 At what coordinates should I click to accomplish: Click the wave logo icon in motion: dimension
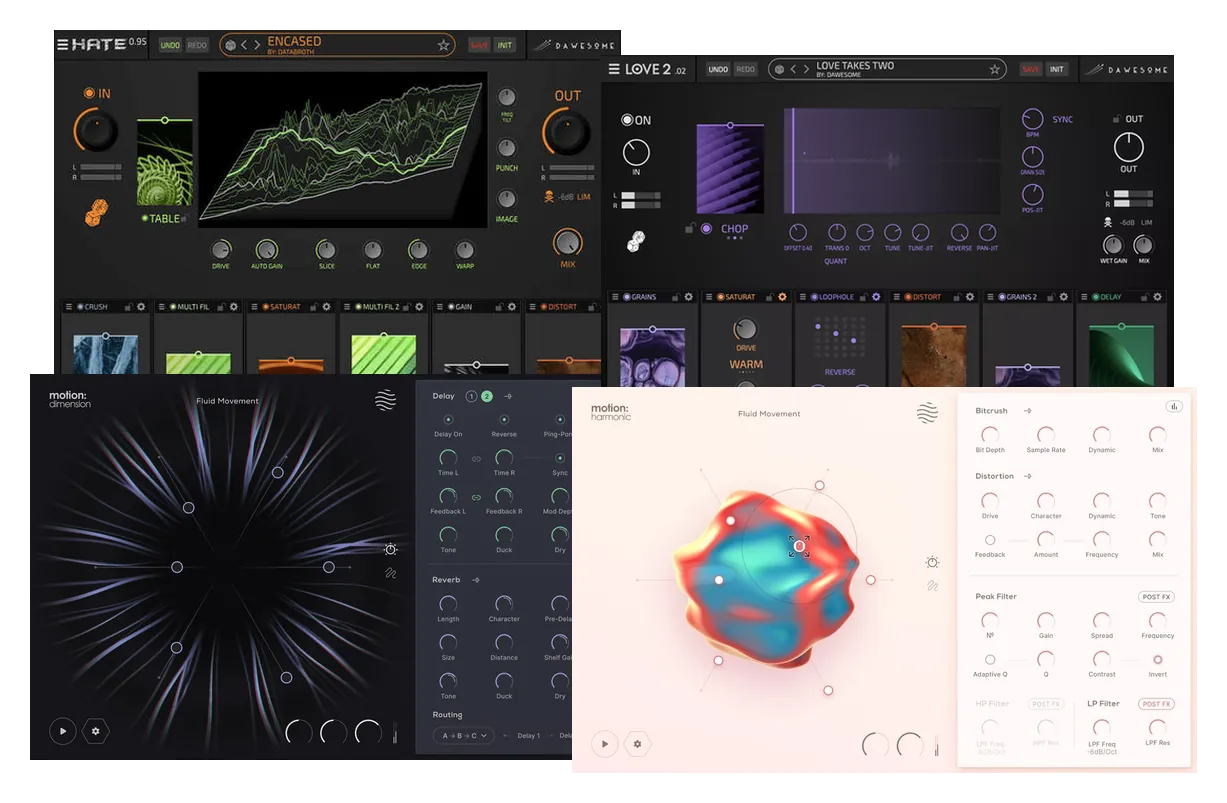point(385,401)
